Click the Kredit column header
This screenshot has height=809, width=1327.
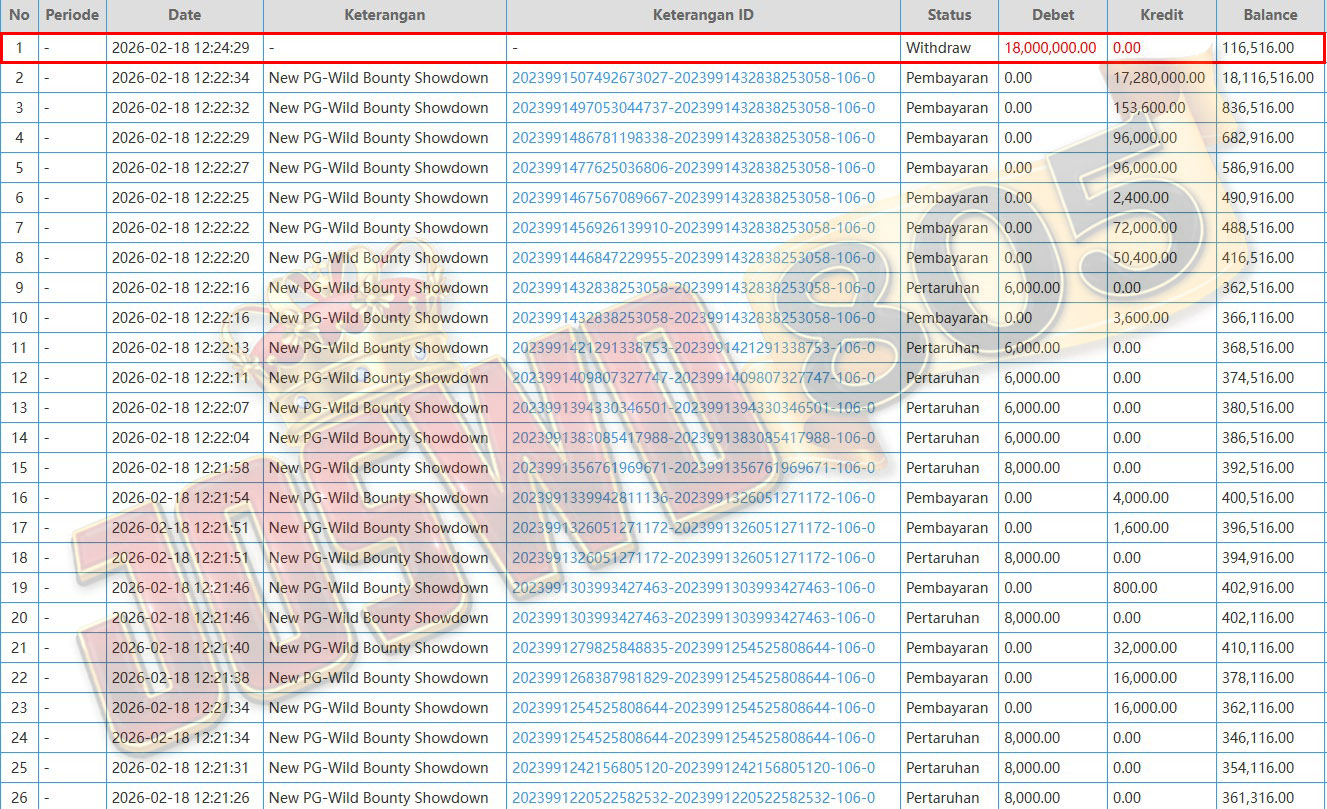point(1161,15)
